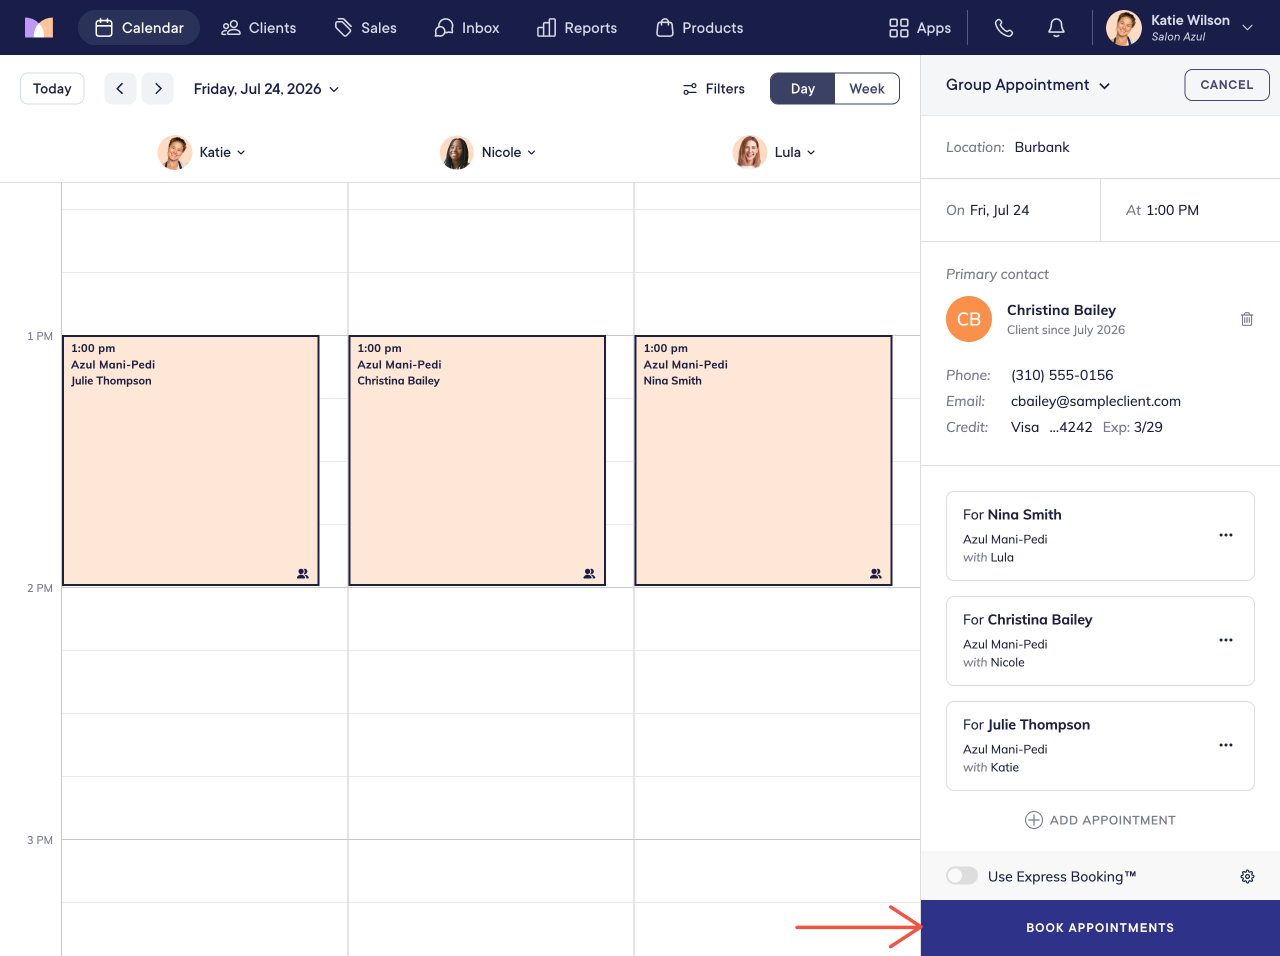This screenshot has width=1280, height=956.
Task: Change appointment time 1:00 PM
Action: pyautogui.click(x=1190, y=210)
